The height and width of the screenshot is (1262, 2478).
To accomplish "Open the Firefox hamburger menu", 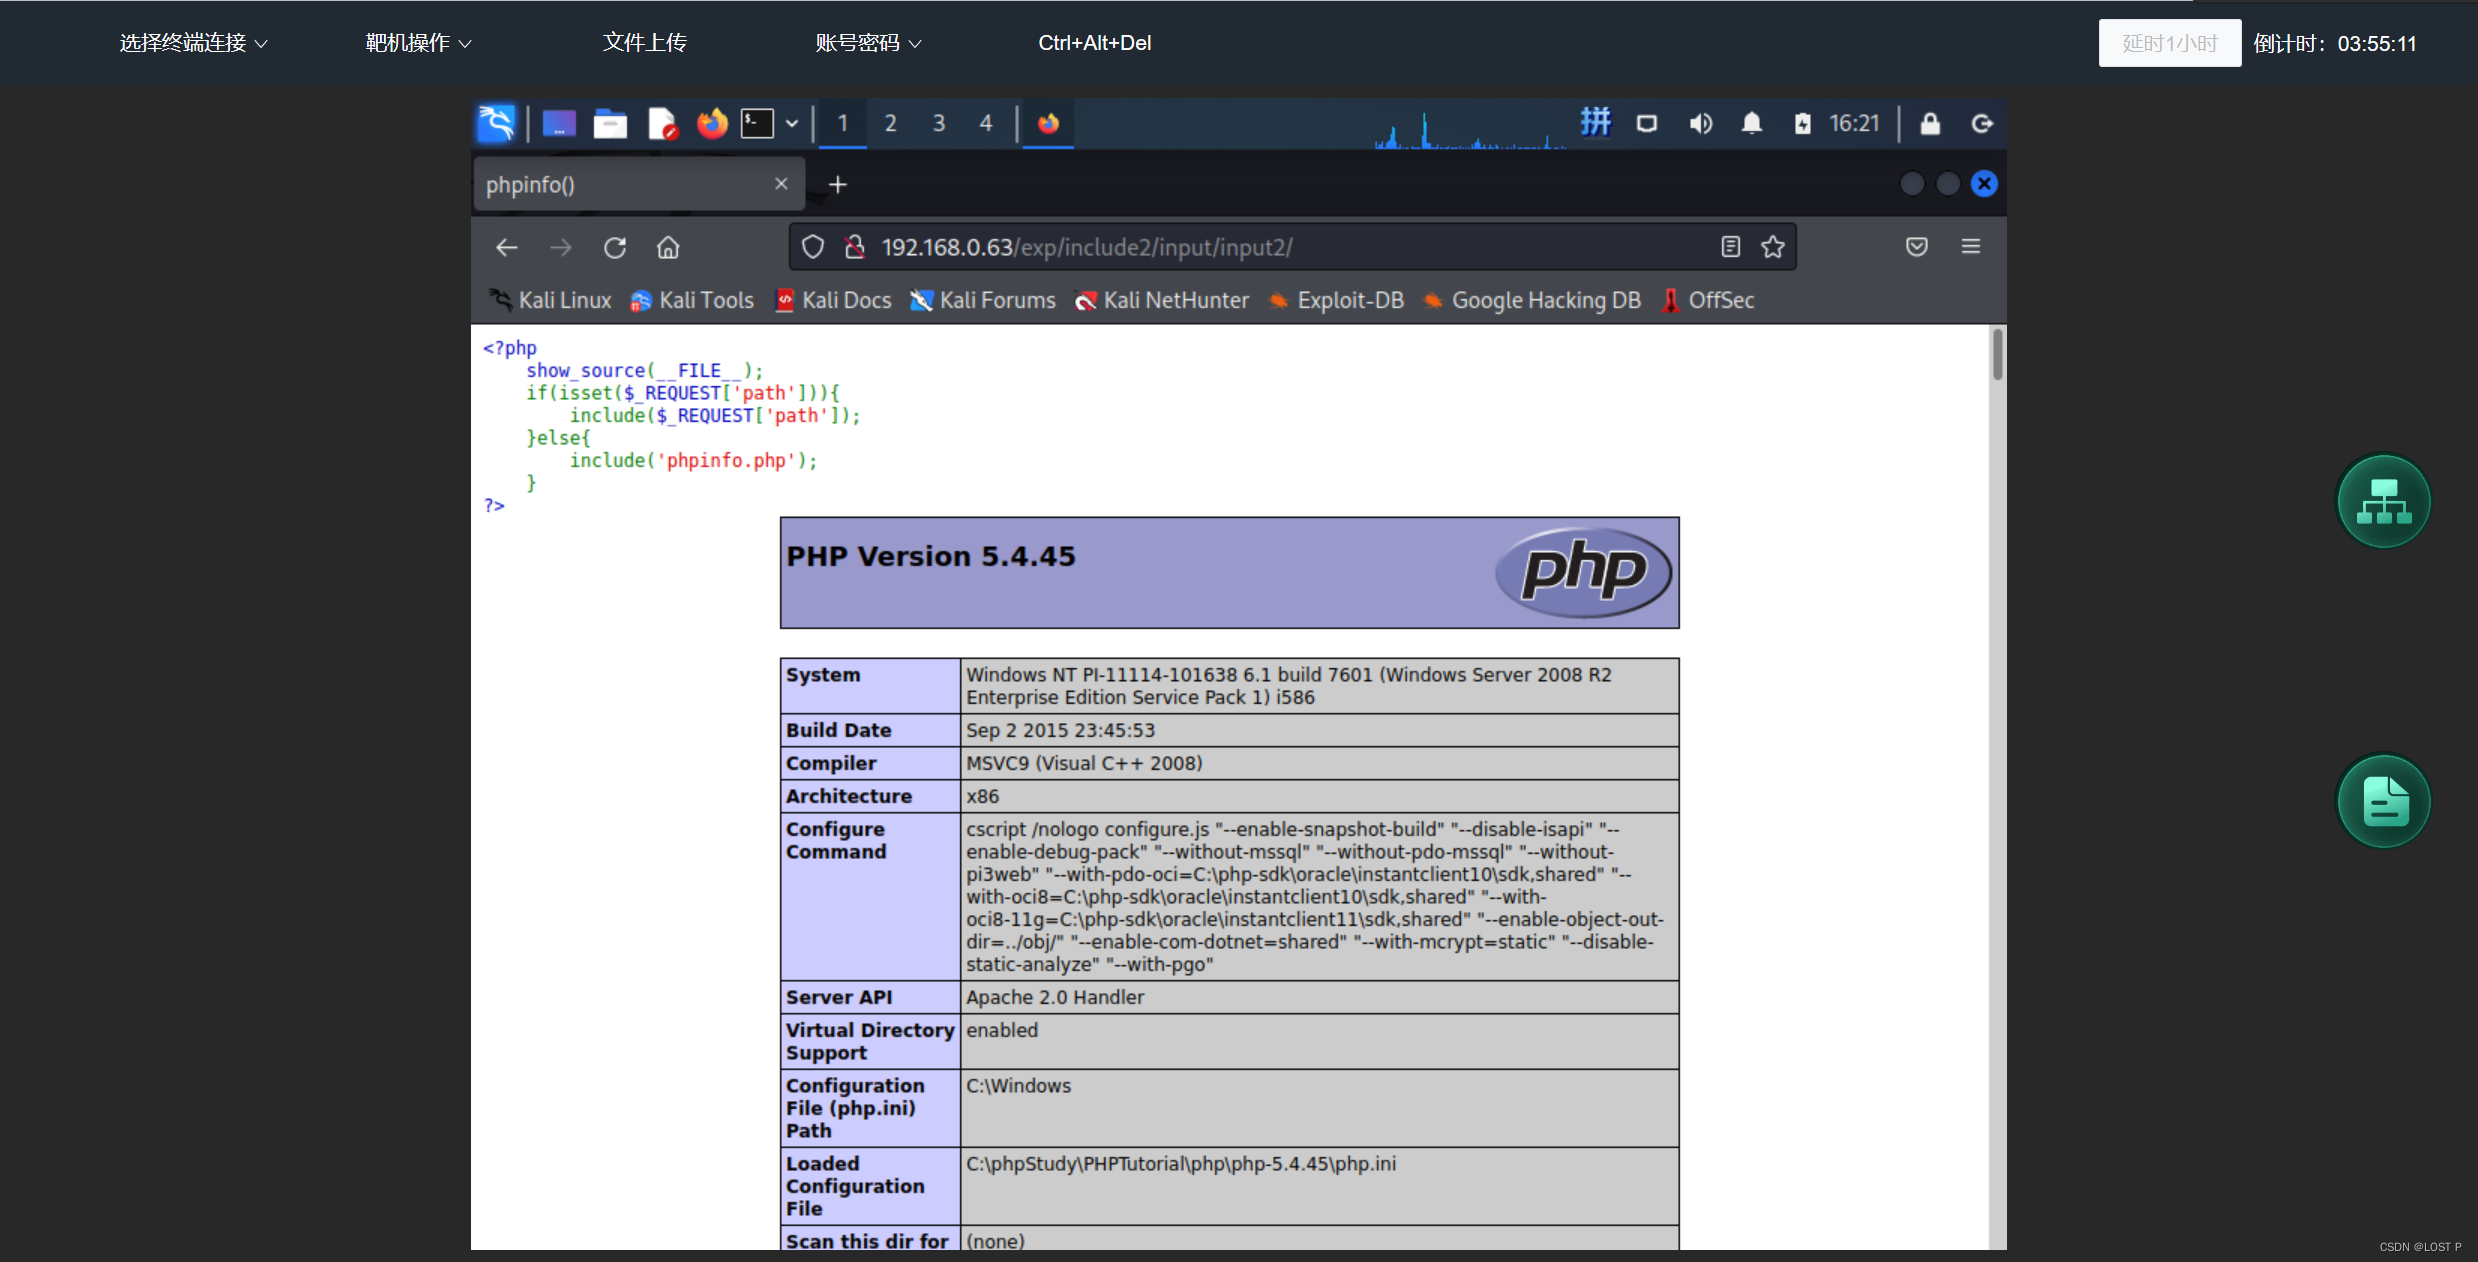I will pyautogui.click(x=1971, y=247).
